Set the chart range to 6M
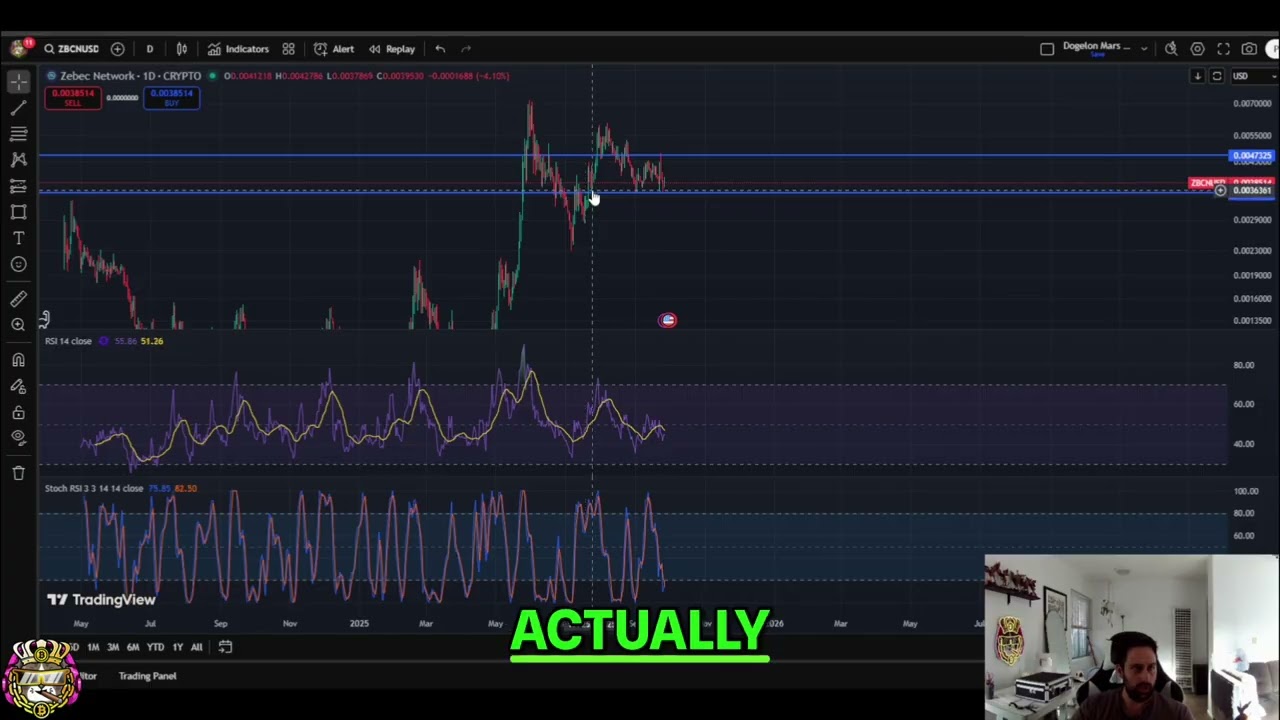The height and width of the screenshot is (720, 1280). tap(133, 647)
